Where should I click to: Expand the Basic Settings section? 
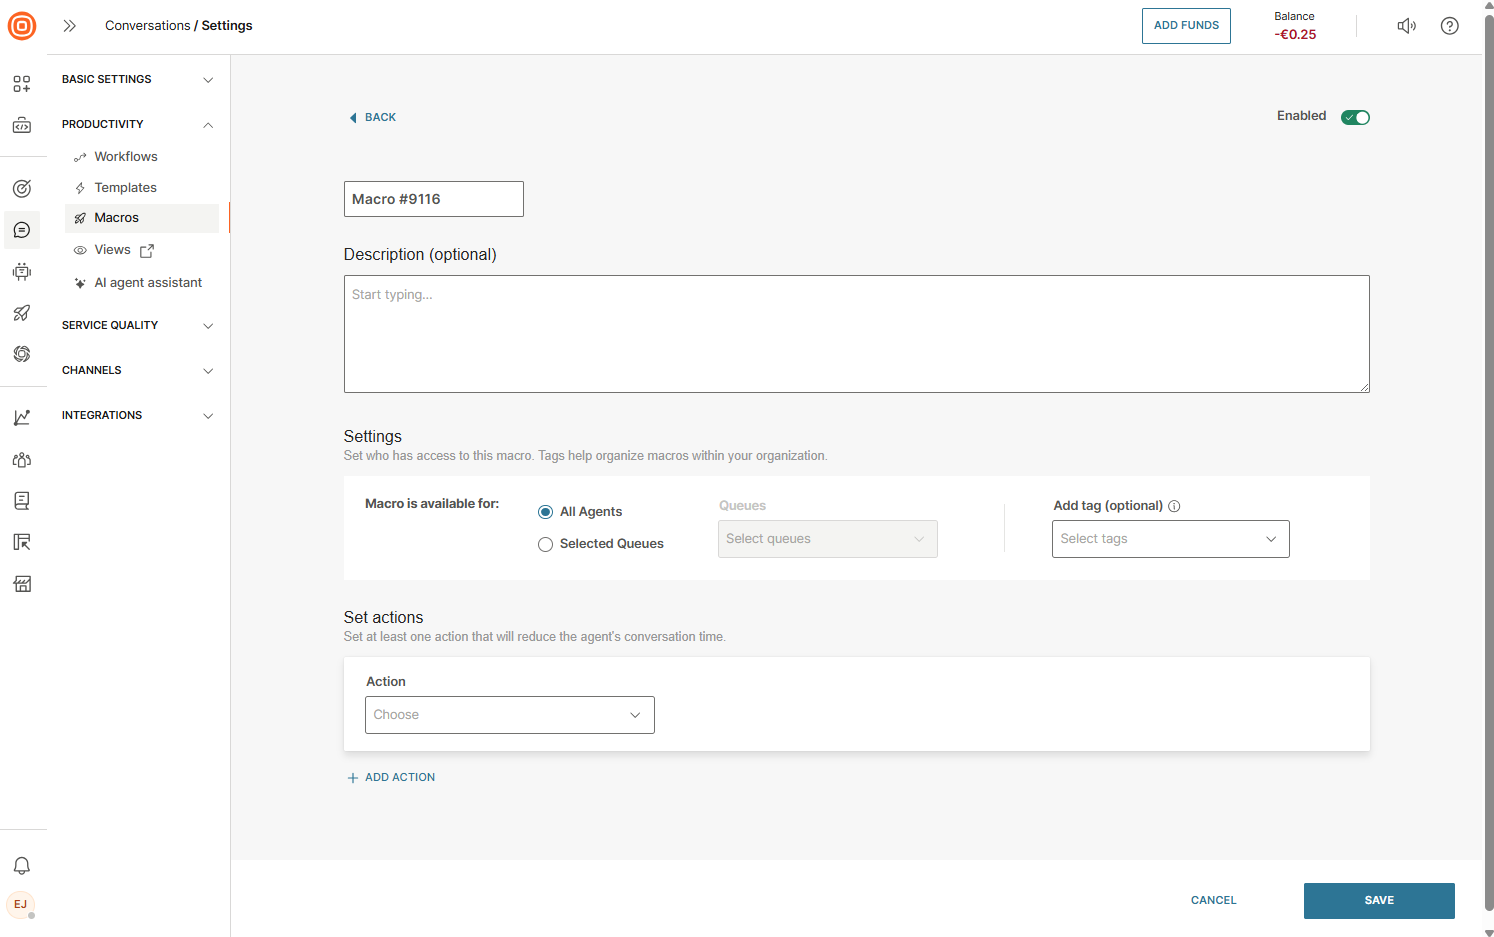[137, 79]
